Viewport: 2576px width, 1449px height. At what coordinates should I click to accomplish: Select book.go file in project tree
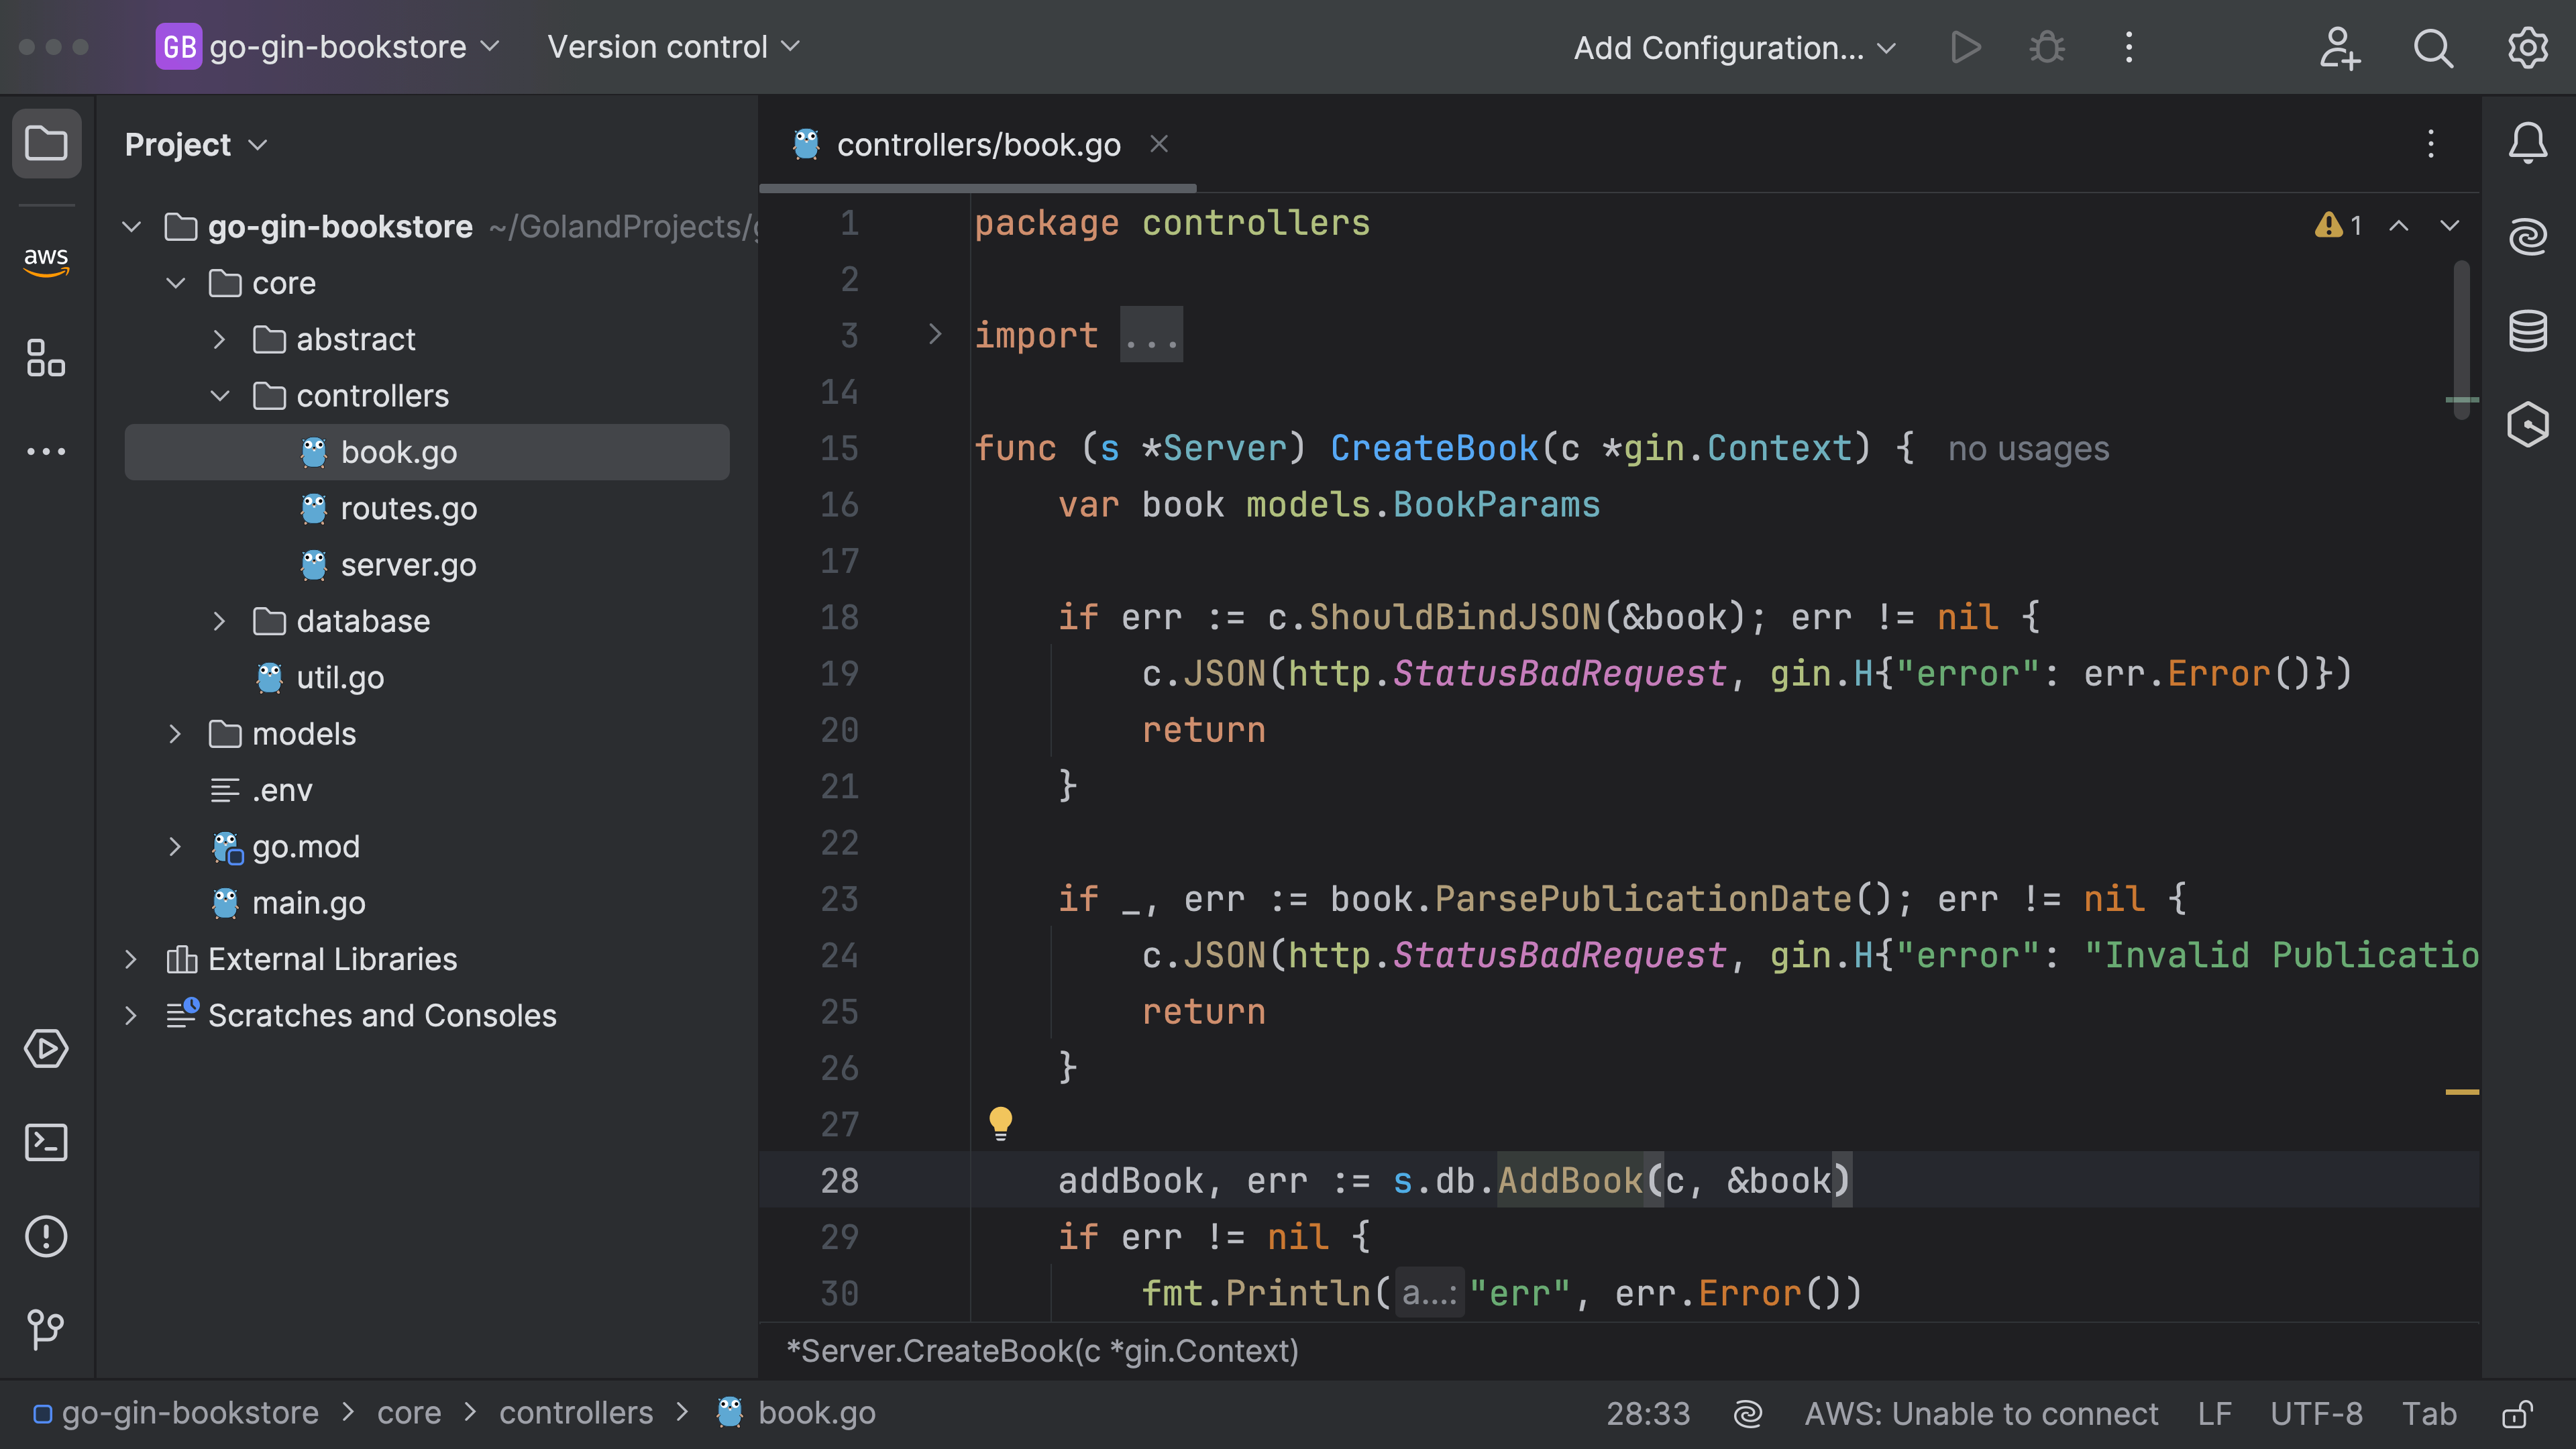(398, 451)
